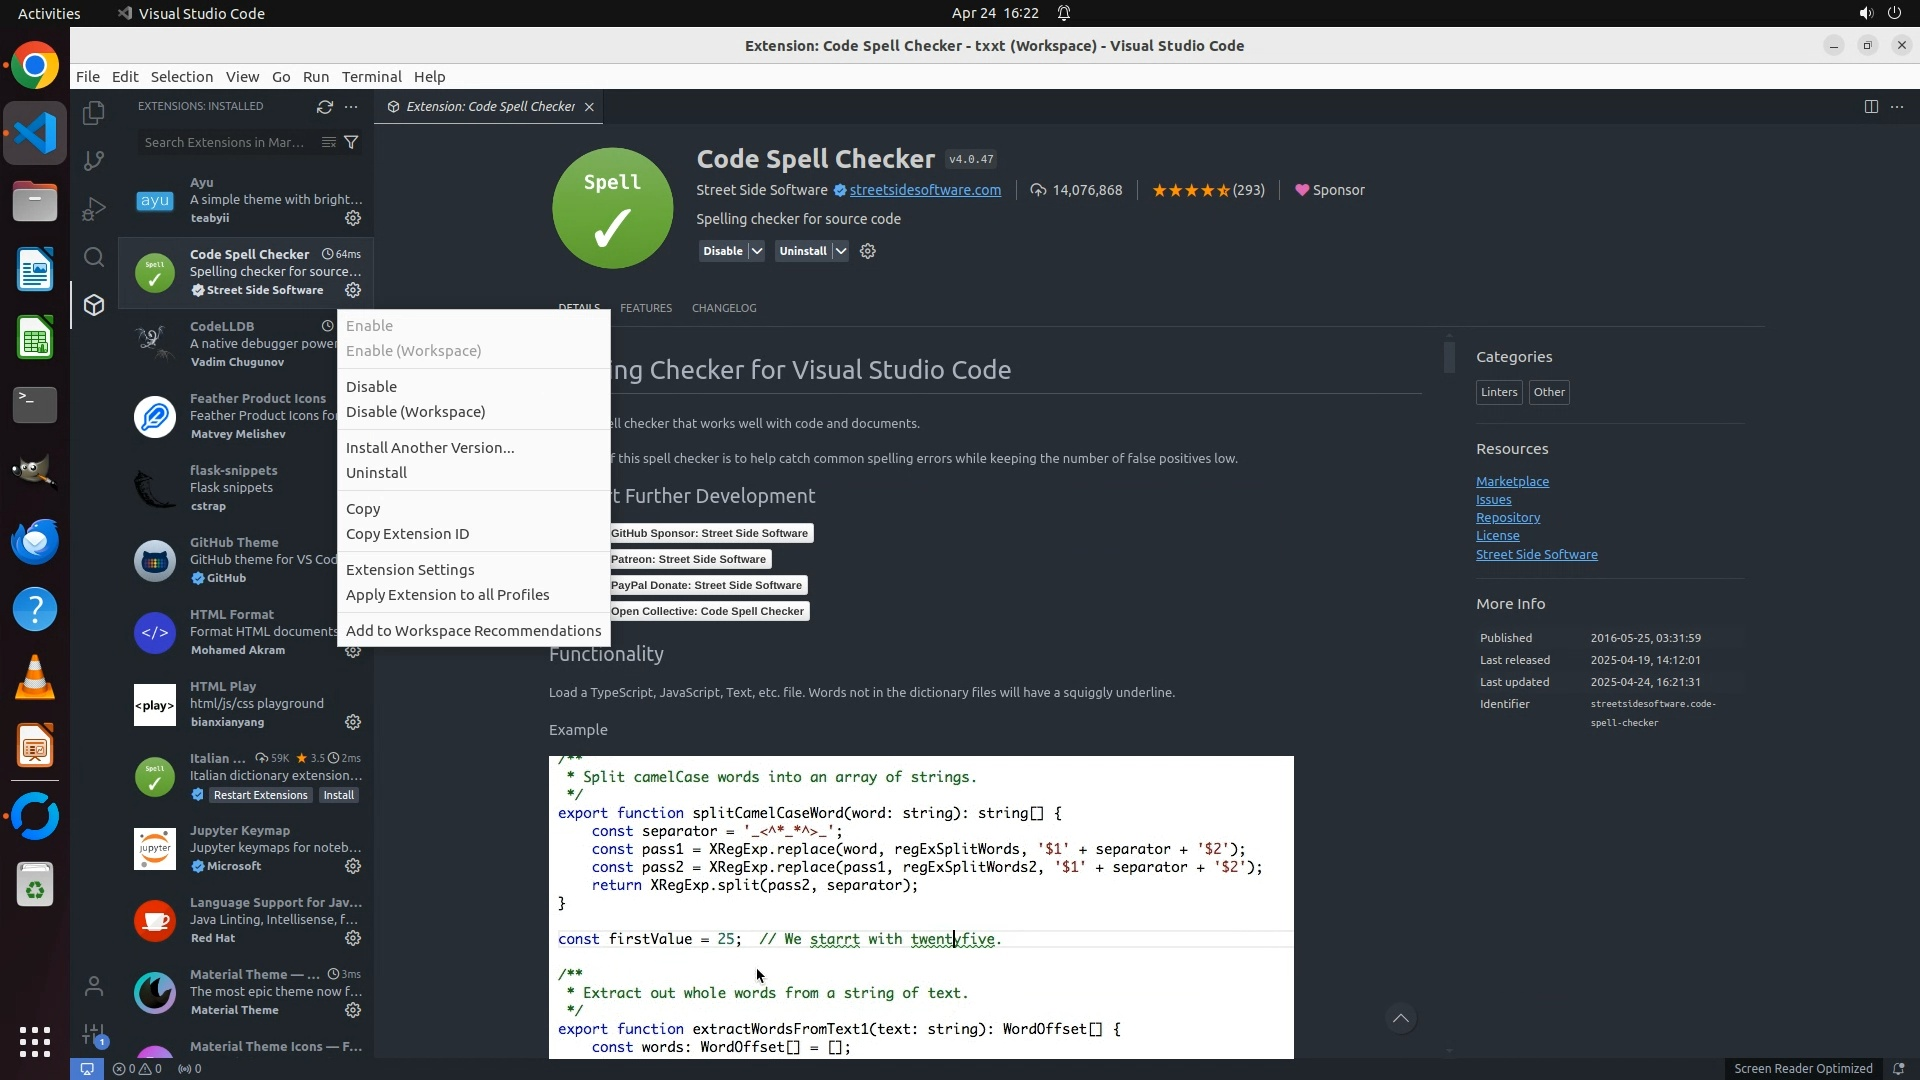Toggle notifications bell in status bar

(x=1898, y=1068)
